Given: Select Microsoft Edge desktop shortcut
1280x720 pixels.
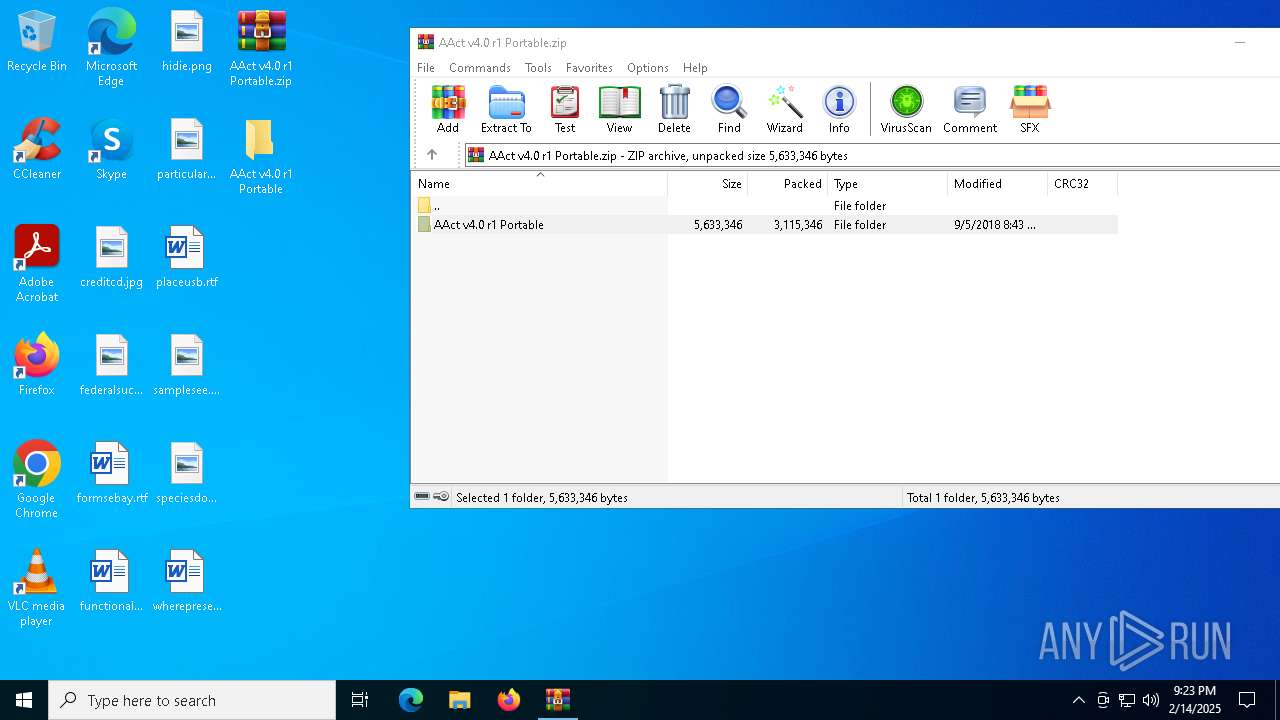Looking at the screenshot, I should pos(111,48).
